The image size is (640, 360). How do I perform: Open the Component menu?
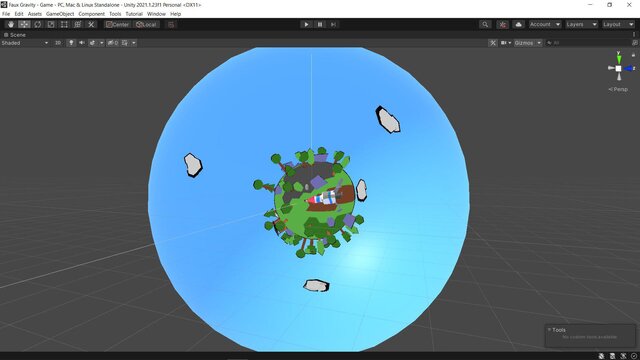pyautogui.click(x=91, y=14)
